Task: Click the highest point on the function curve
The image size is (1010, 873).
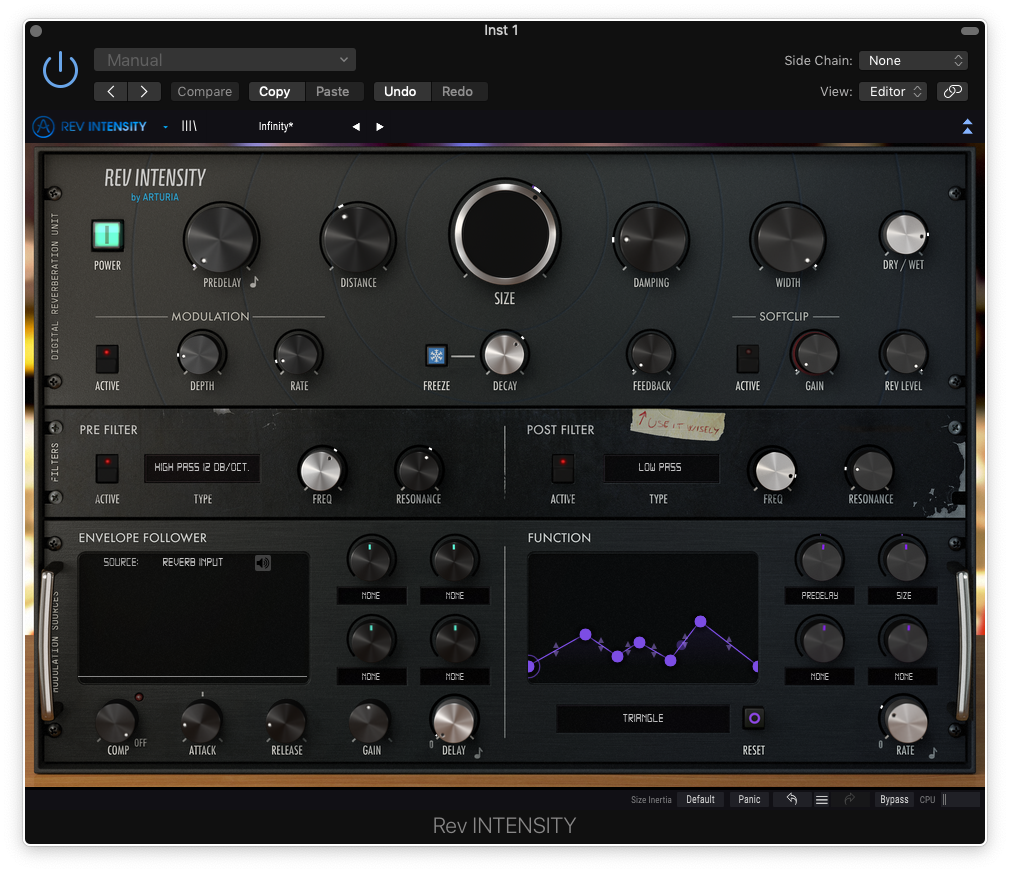Action: pos(700,622)
